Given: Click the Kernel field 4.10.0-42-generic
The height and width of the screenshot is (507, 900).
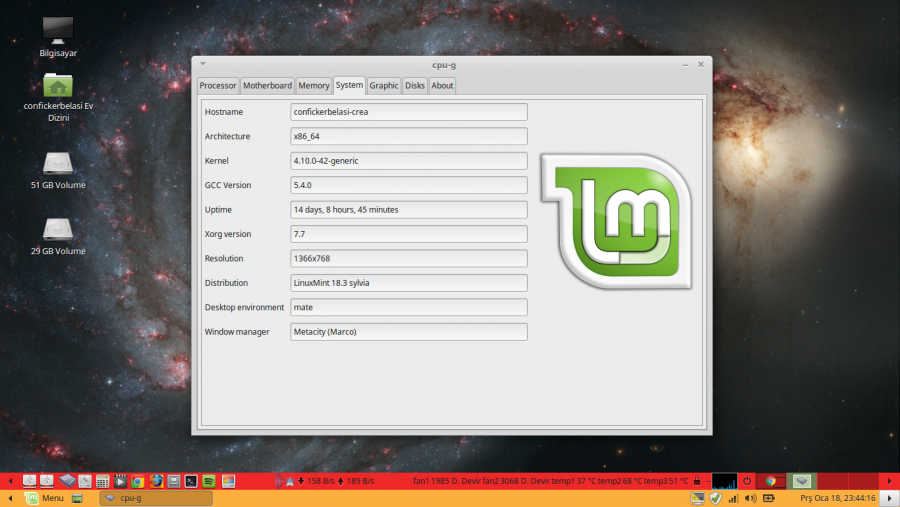Looking at the screenshot, I should 409,161.
